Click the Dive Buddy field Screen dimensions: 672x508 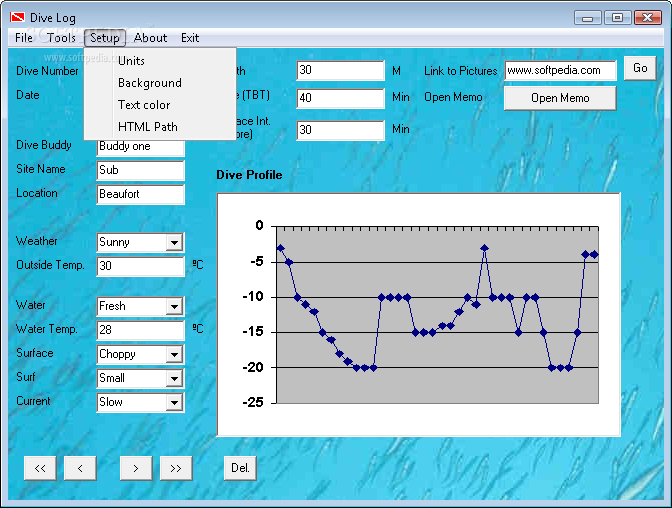[x=141, y=147]
